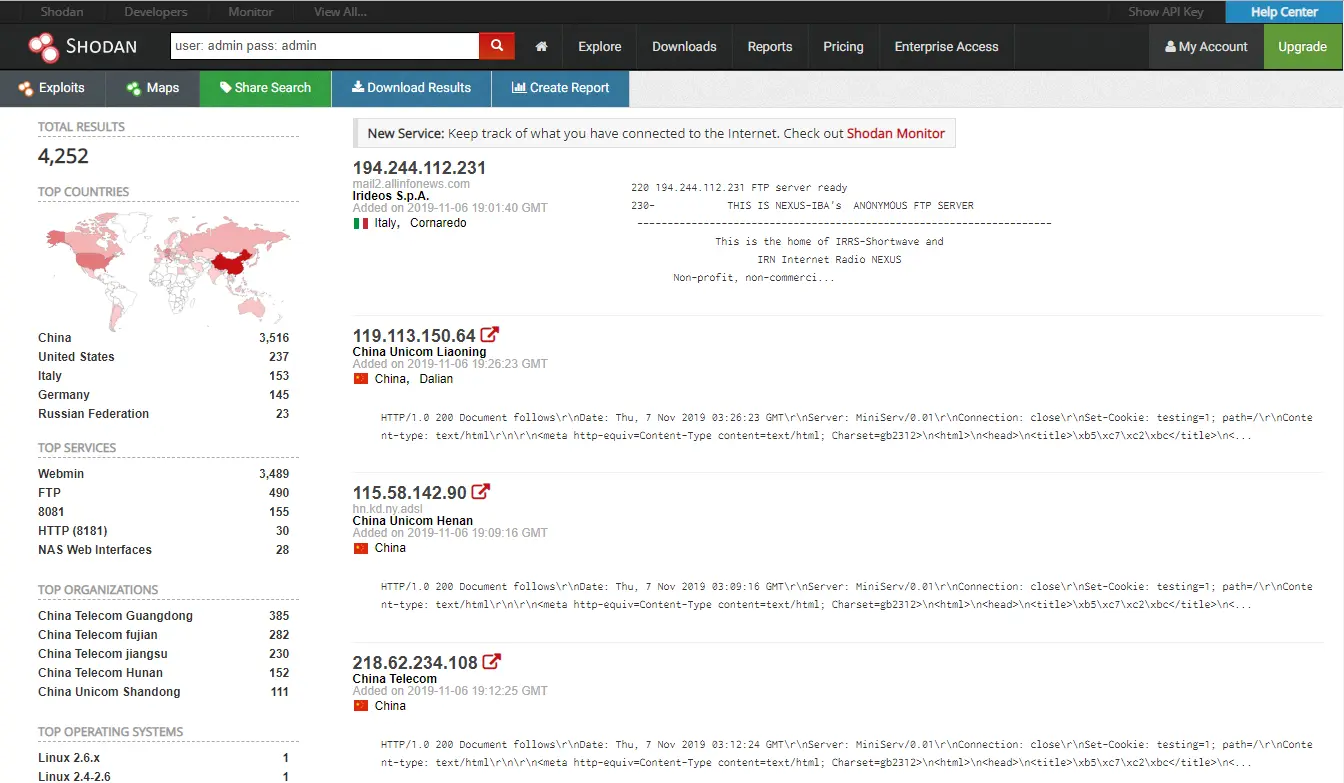Click Dalian city link

pos(436,379)
